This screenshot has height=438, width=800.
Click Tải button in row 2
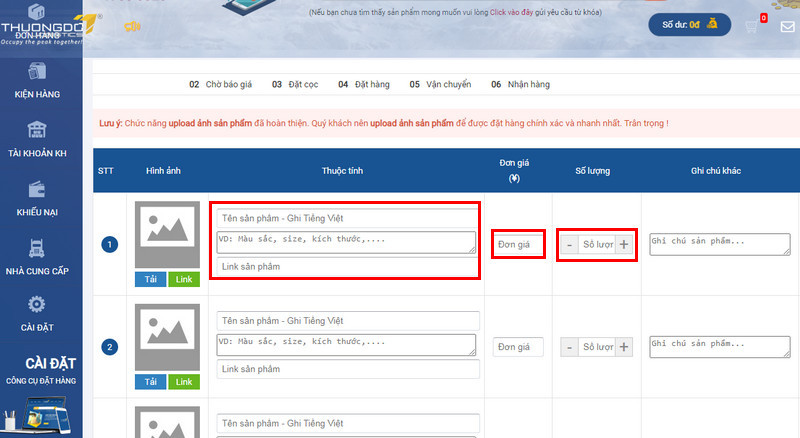[x=151, y=382]
